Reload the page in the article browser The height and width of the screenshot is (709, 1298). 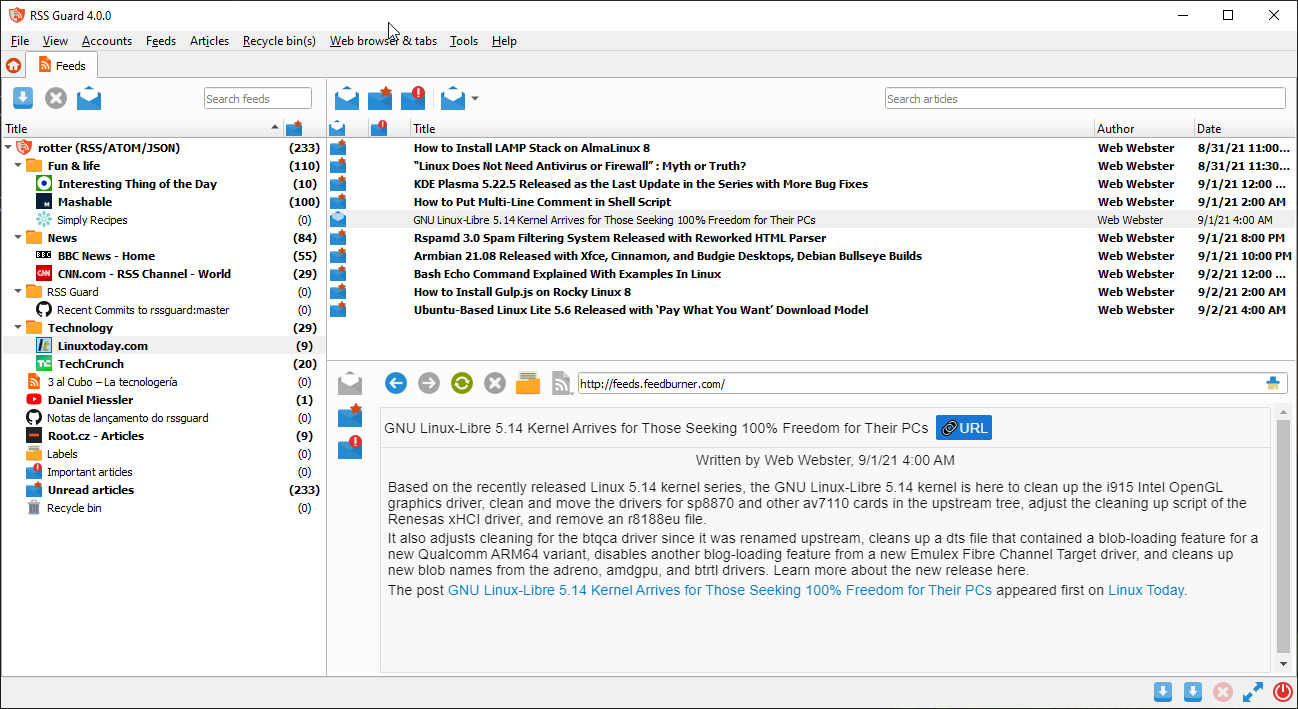pos(461,383)
